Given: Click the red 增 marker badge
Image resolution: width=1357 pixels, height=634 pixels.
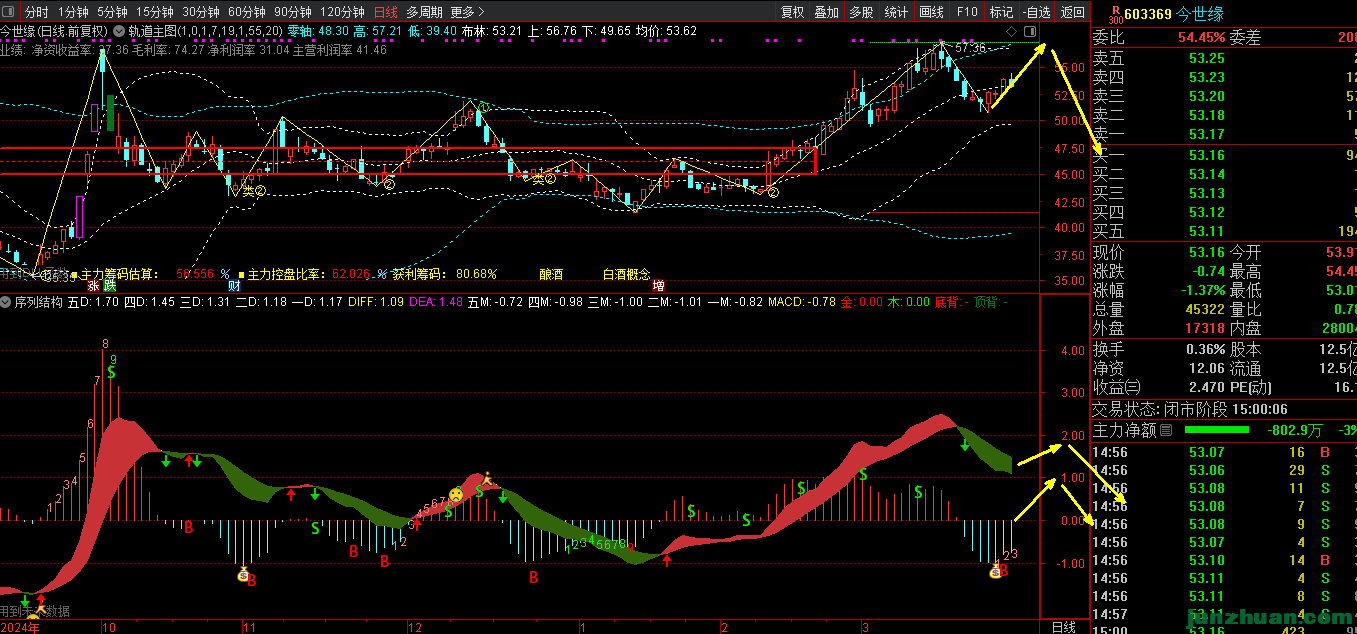Looking at the screenshot, I should click(659, 285).
